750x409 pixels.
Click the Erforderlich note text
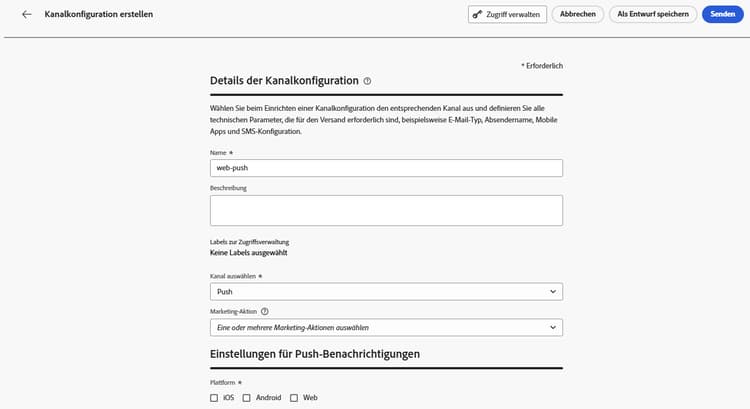point(542,66)
